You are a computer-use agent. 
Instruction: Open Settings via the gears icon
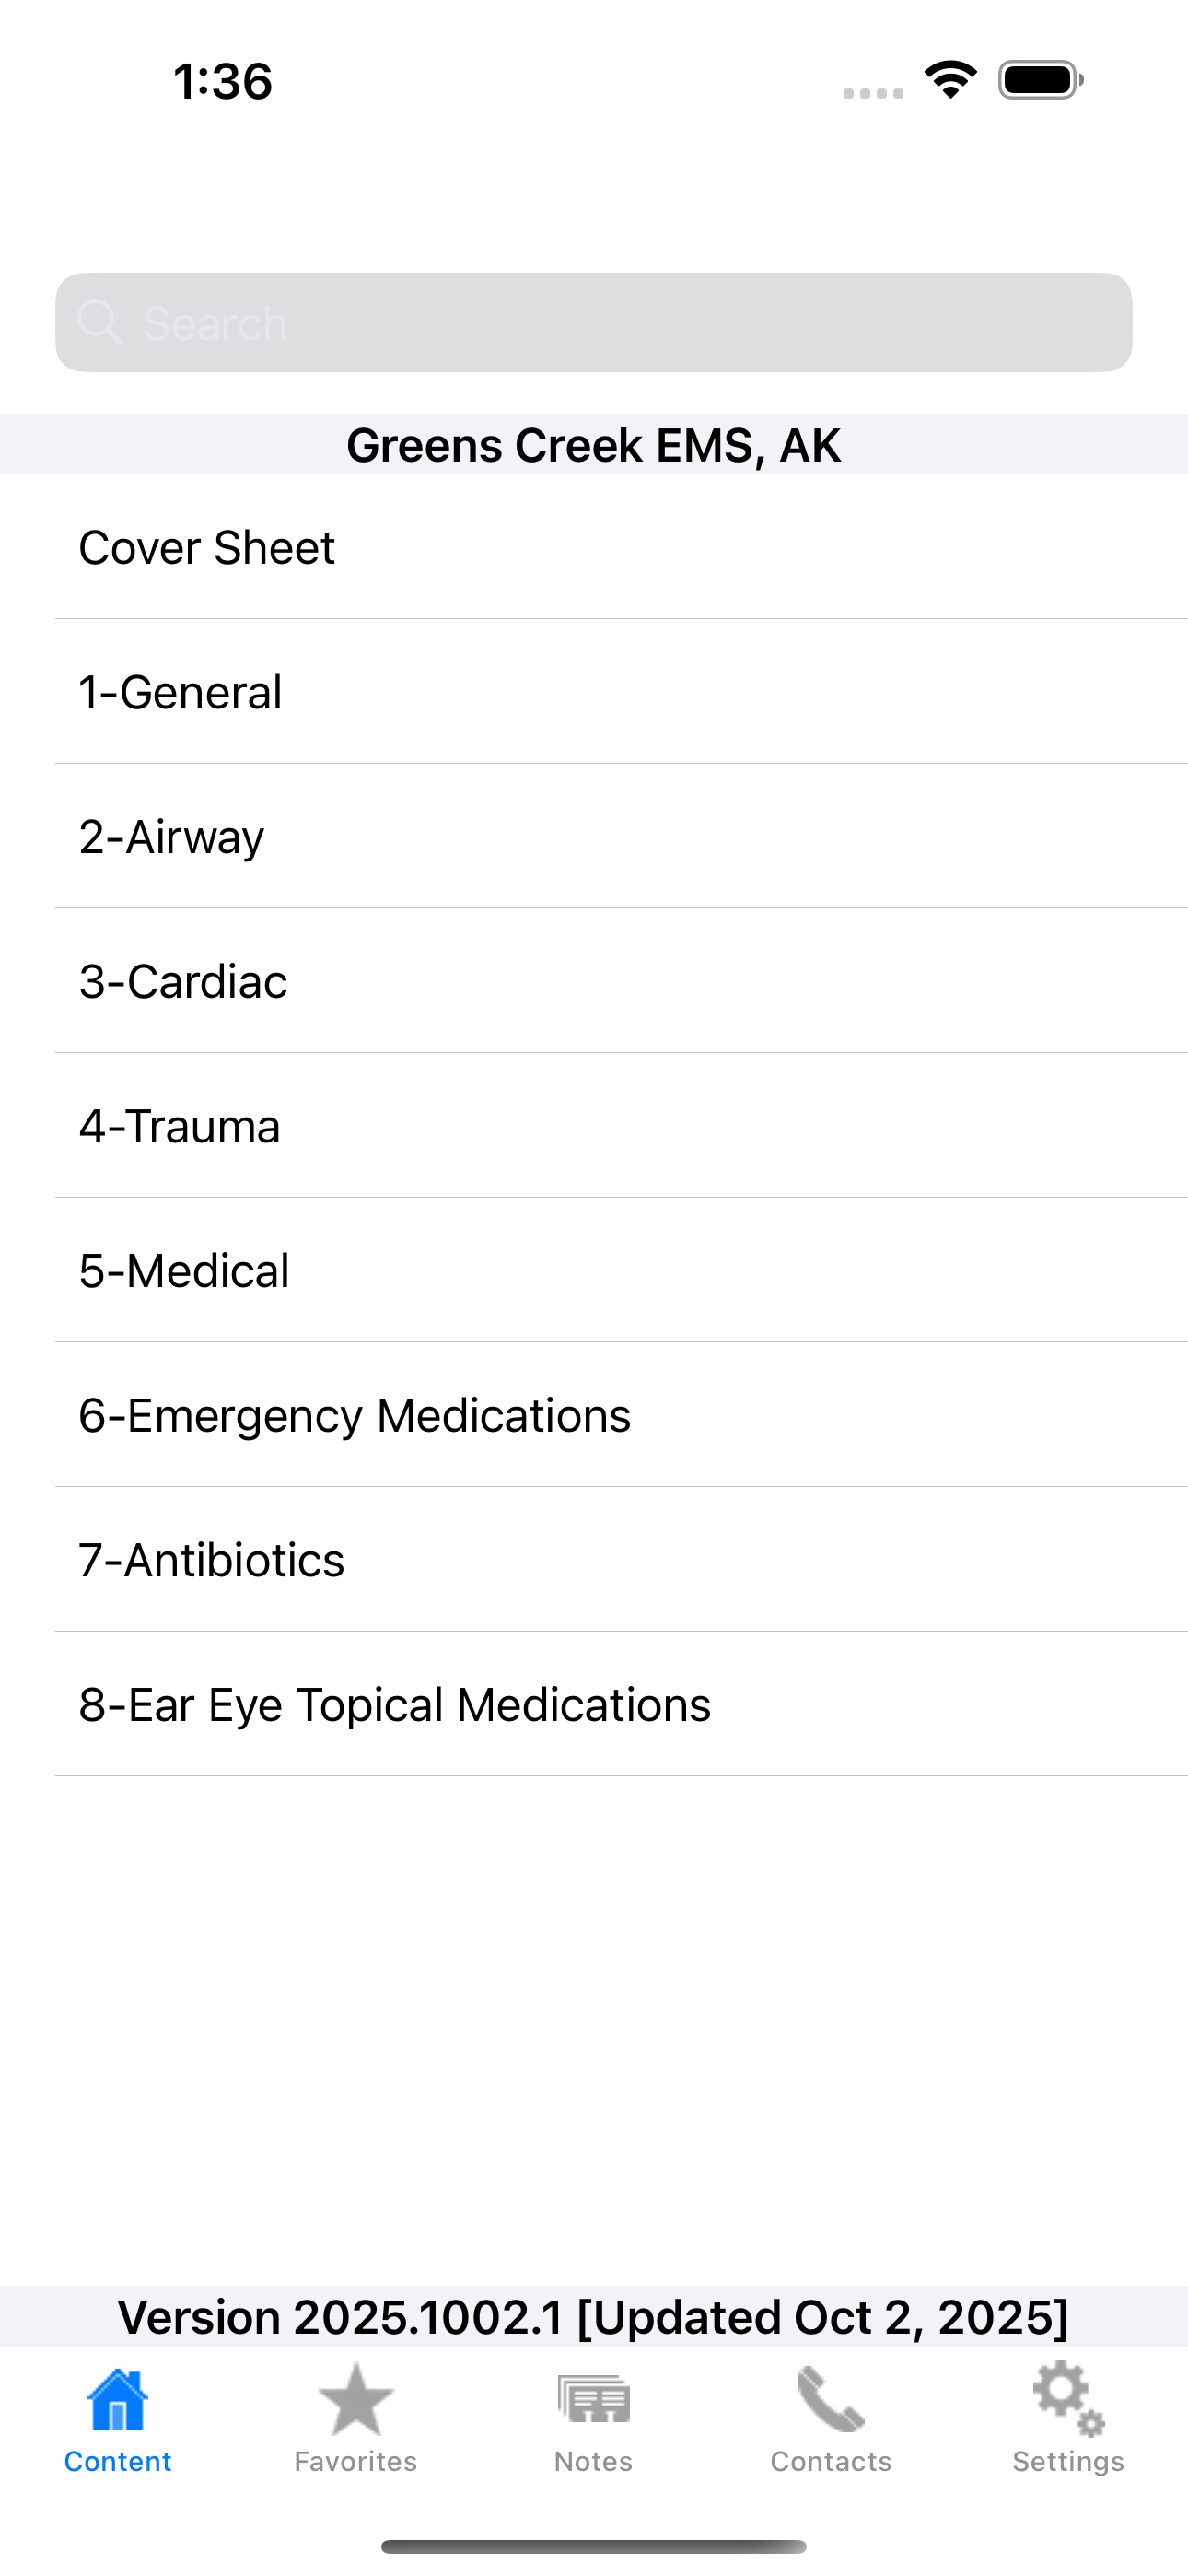point(1068,2400)
